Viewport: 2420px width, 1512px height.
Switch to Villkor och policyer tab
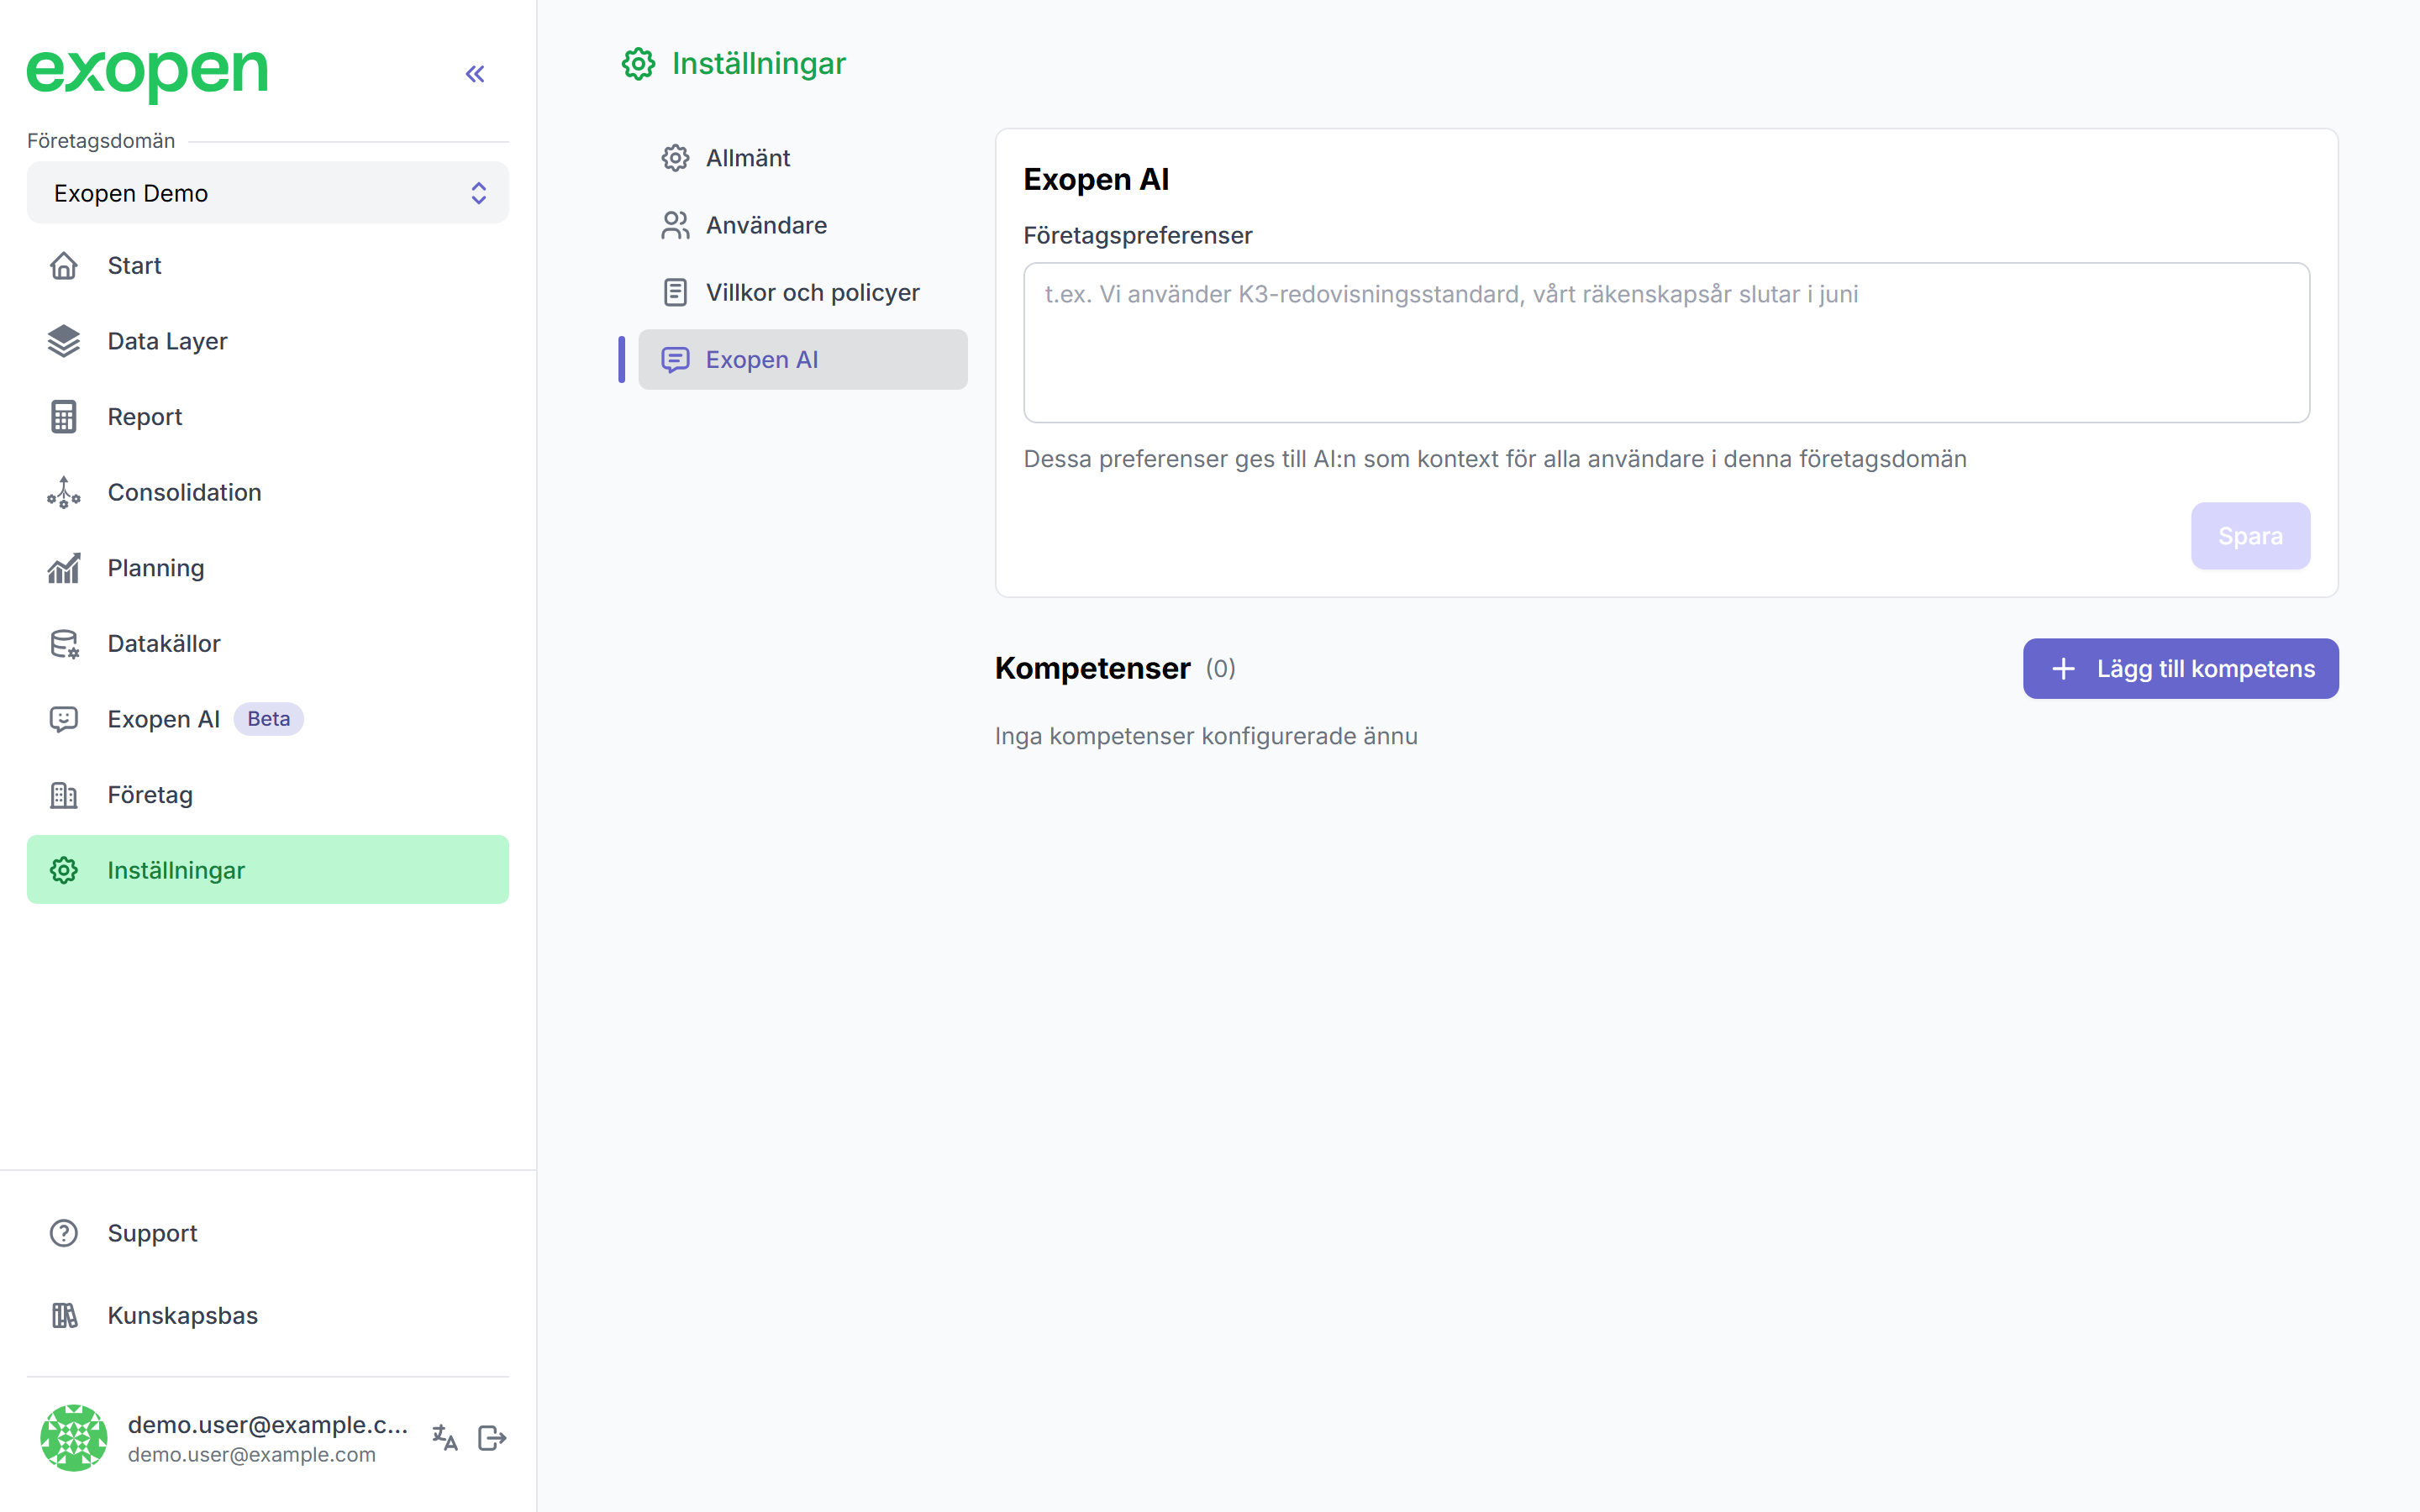[802, 292]
